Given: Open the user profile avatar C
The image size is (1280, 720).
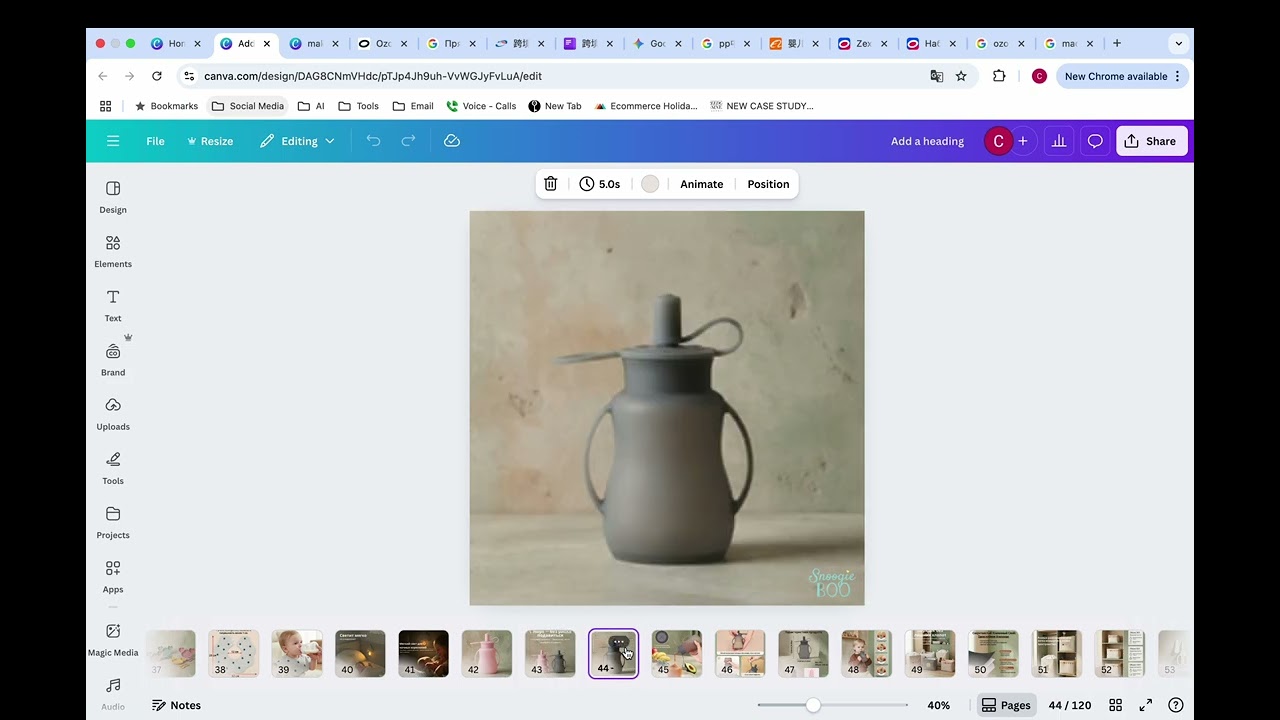Looking at the screenshot, I should 998,141.
